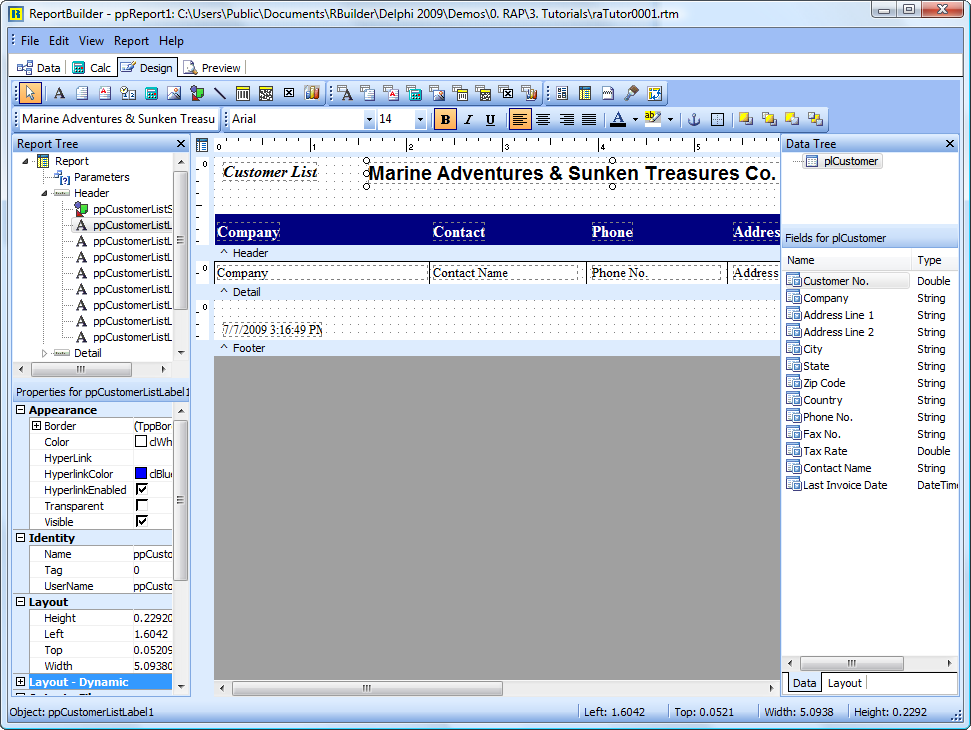Collapse the Appearance property group
This screenshot has width=971, height=730.
point(20,409)
